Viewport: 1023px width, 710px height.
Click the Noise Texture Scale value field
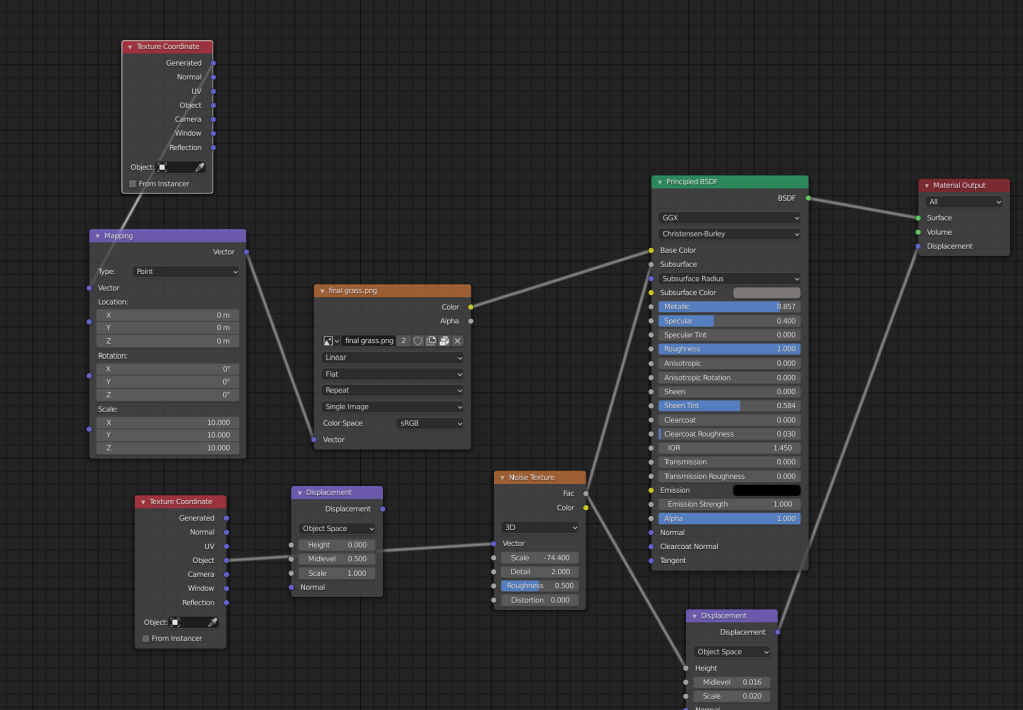tap(539, 557)
